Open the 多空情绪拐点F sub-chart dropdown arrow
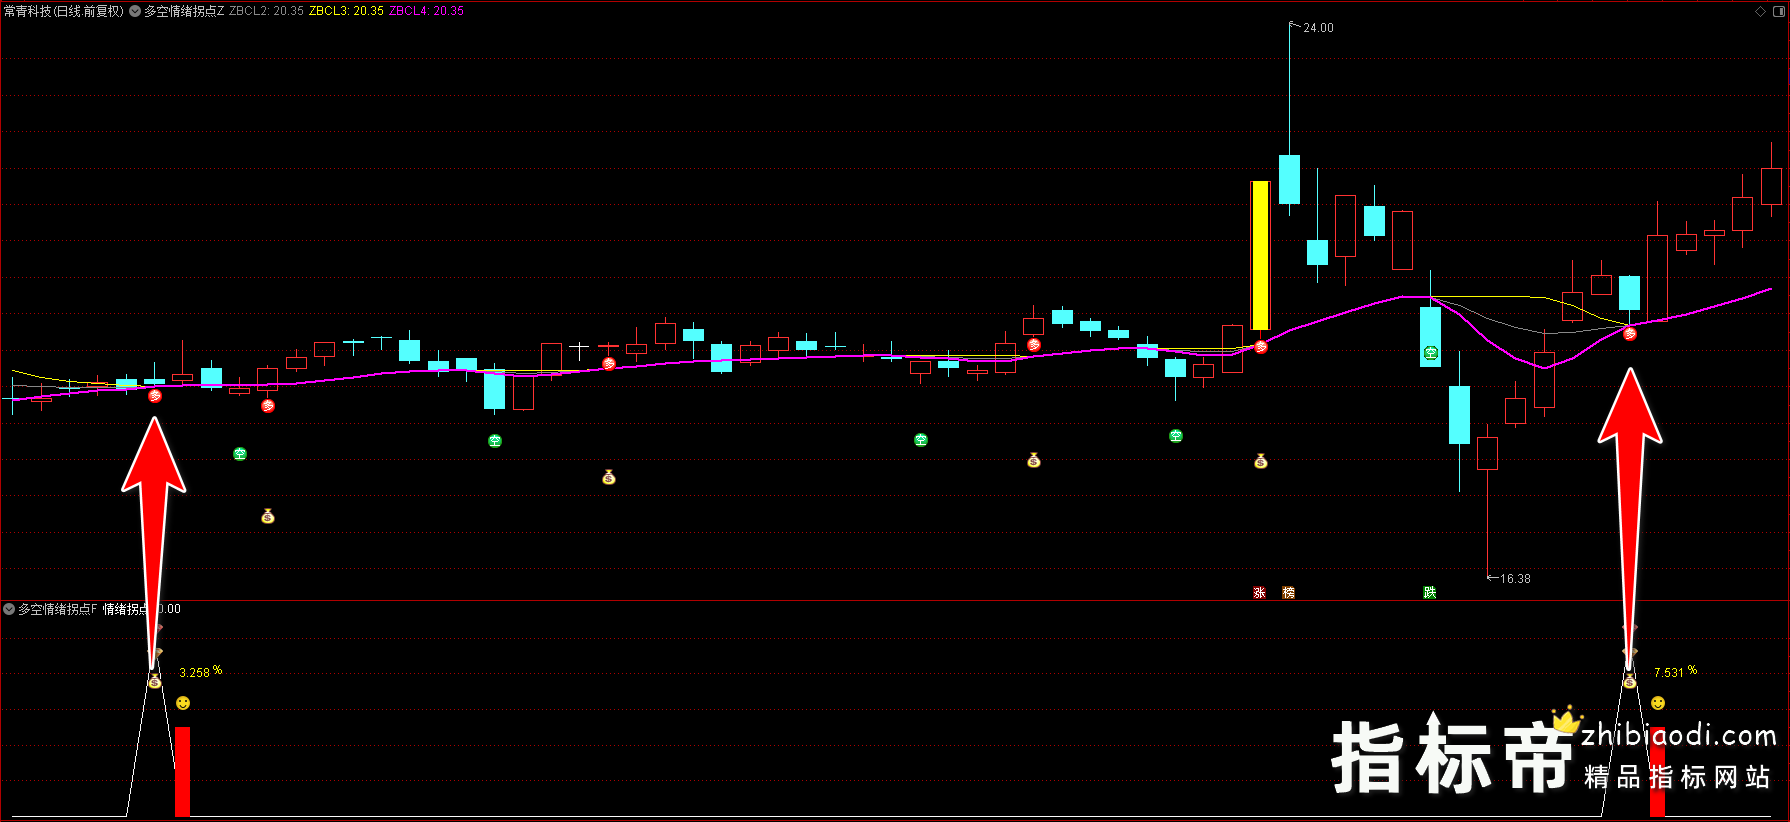 tap(9, 609)
